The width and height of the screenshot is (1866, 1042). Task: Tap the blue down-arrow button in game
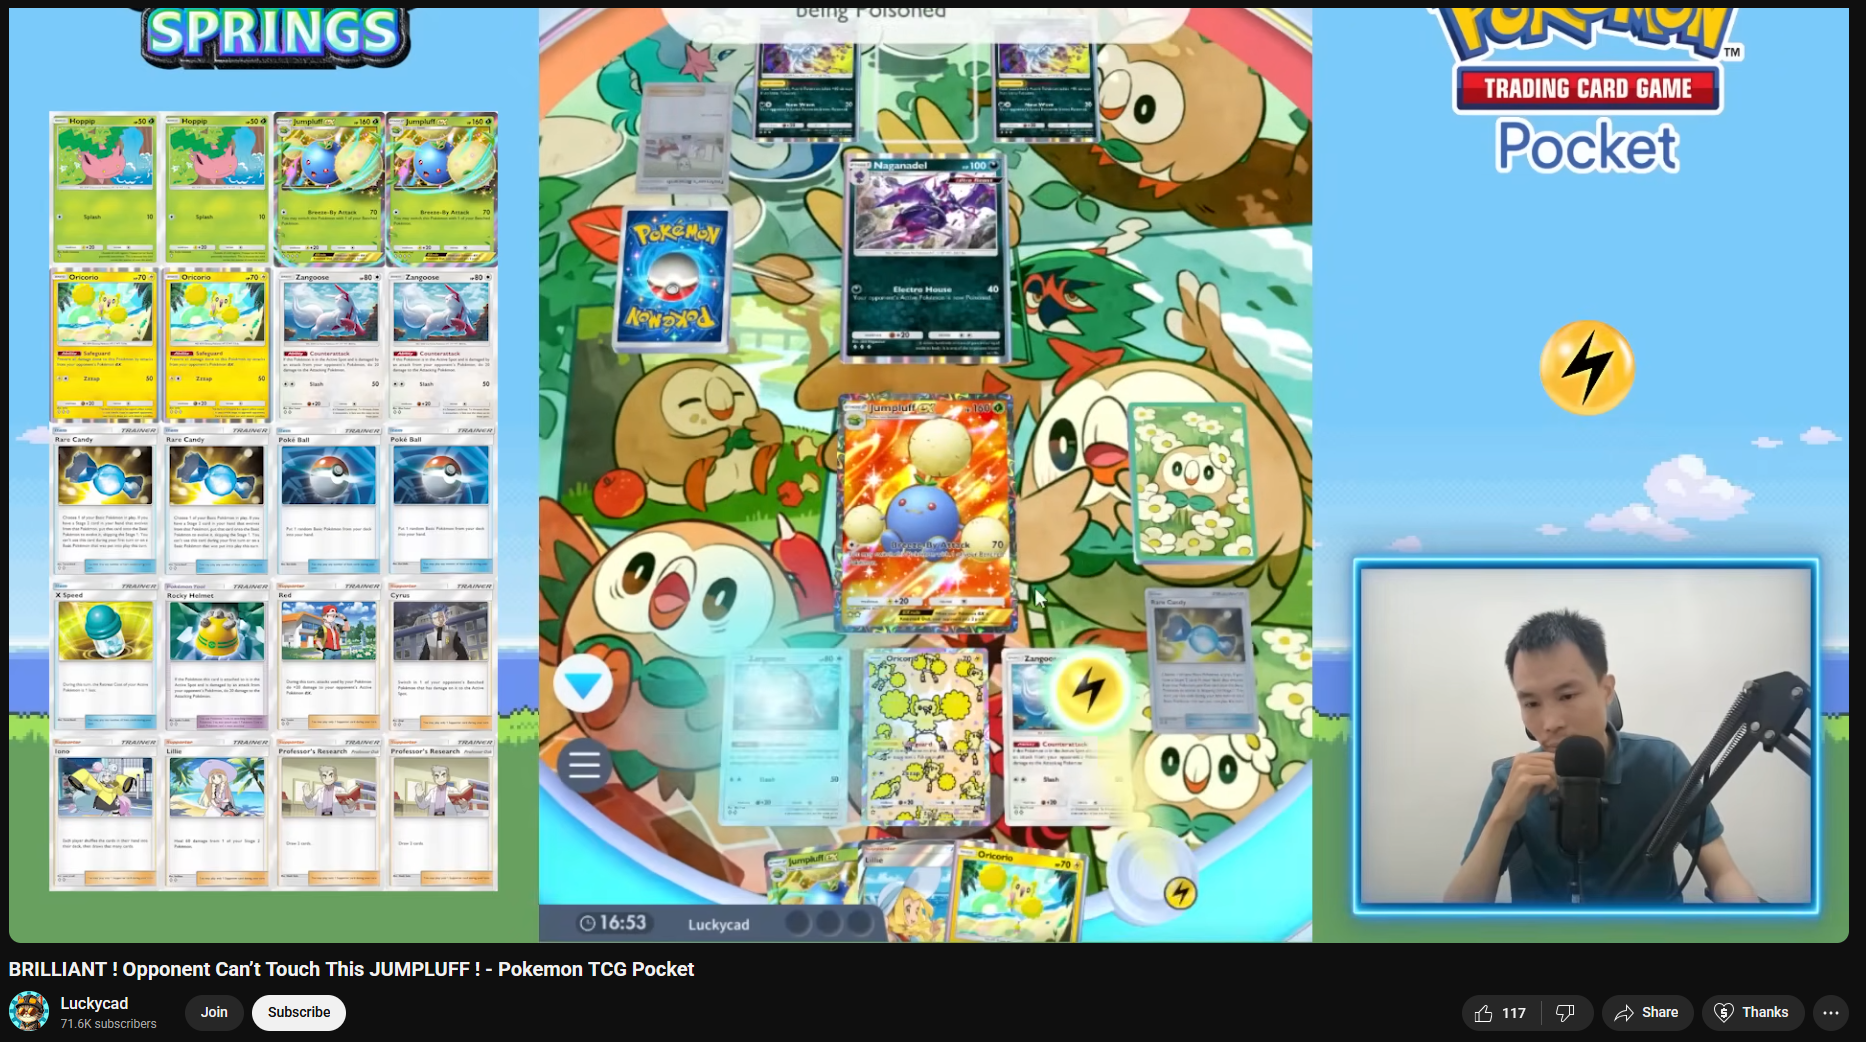coord(583,684)
